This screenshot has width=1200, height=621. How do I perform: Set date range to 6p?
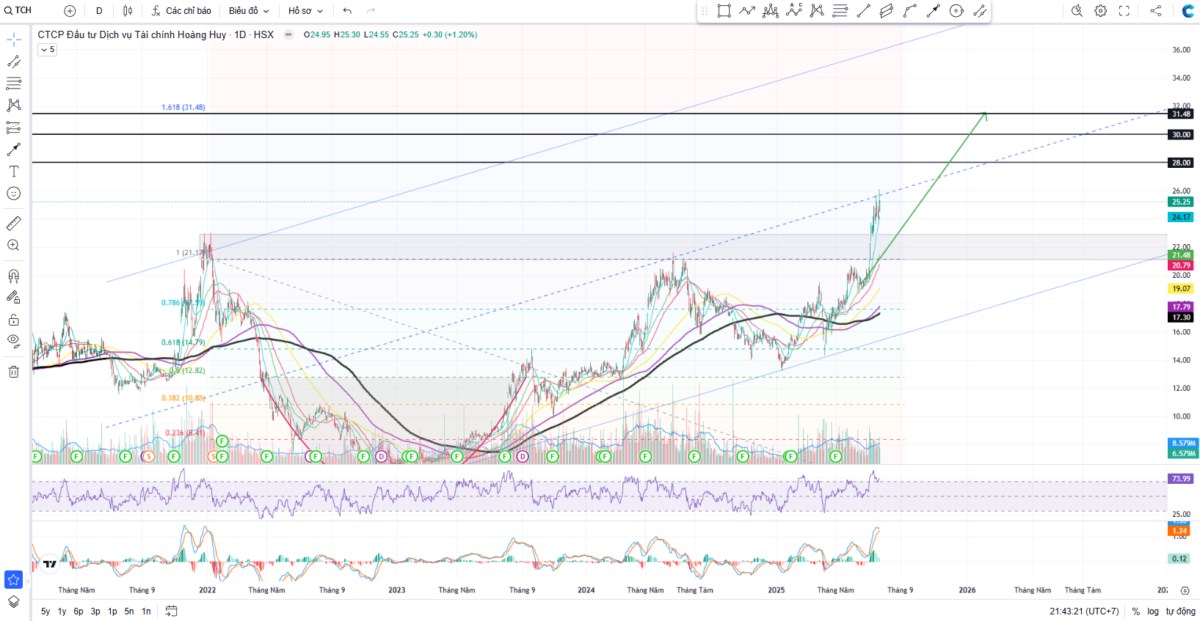78,611
